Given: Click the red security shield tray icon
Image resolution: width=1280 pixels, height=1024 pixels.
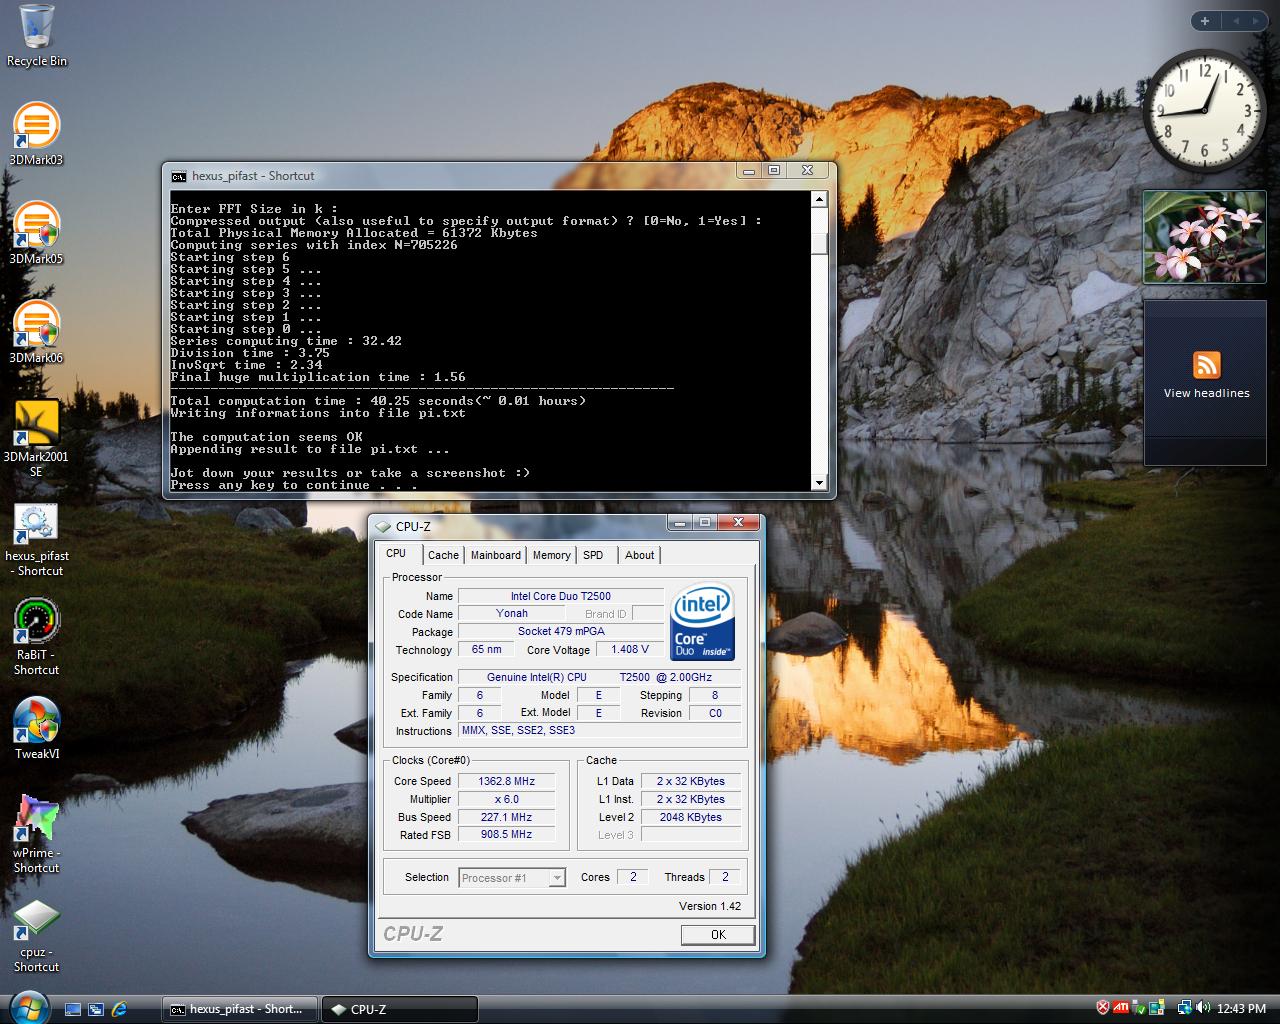Looking at the screenshot, I should [x=1103, y=1008].
